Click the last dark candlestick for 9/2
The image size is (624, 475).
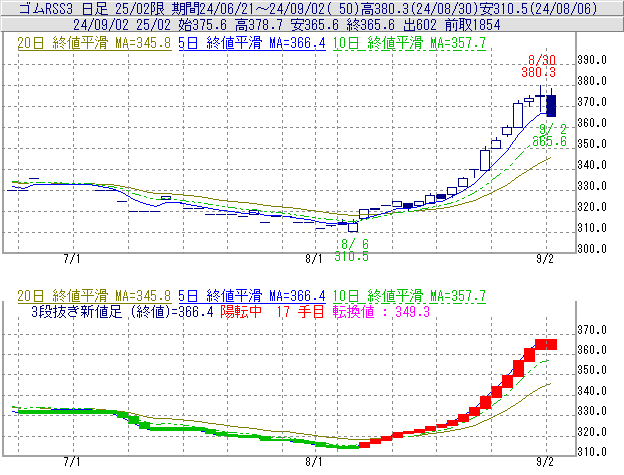point(551,105)
